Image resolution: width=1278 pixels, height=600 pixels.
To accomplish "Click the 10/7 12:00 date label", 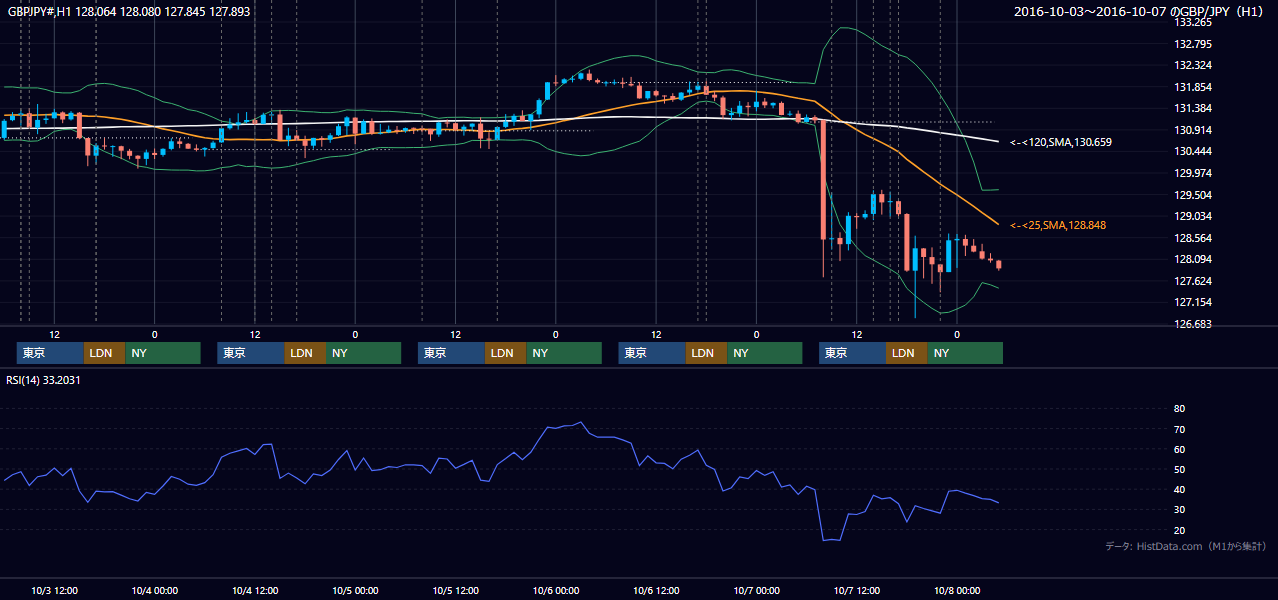I will [856, 591].
